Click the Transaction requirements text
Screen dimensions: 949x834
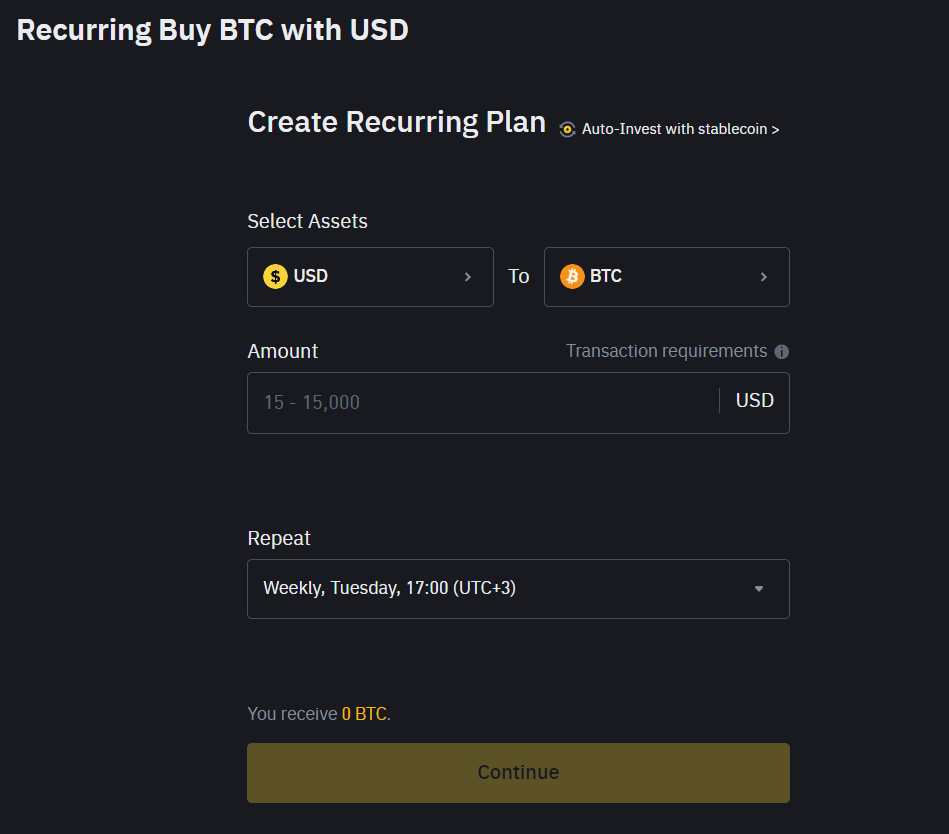(x=666, y=351)
